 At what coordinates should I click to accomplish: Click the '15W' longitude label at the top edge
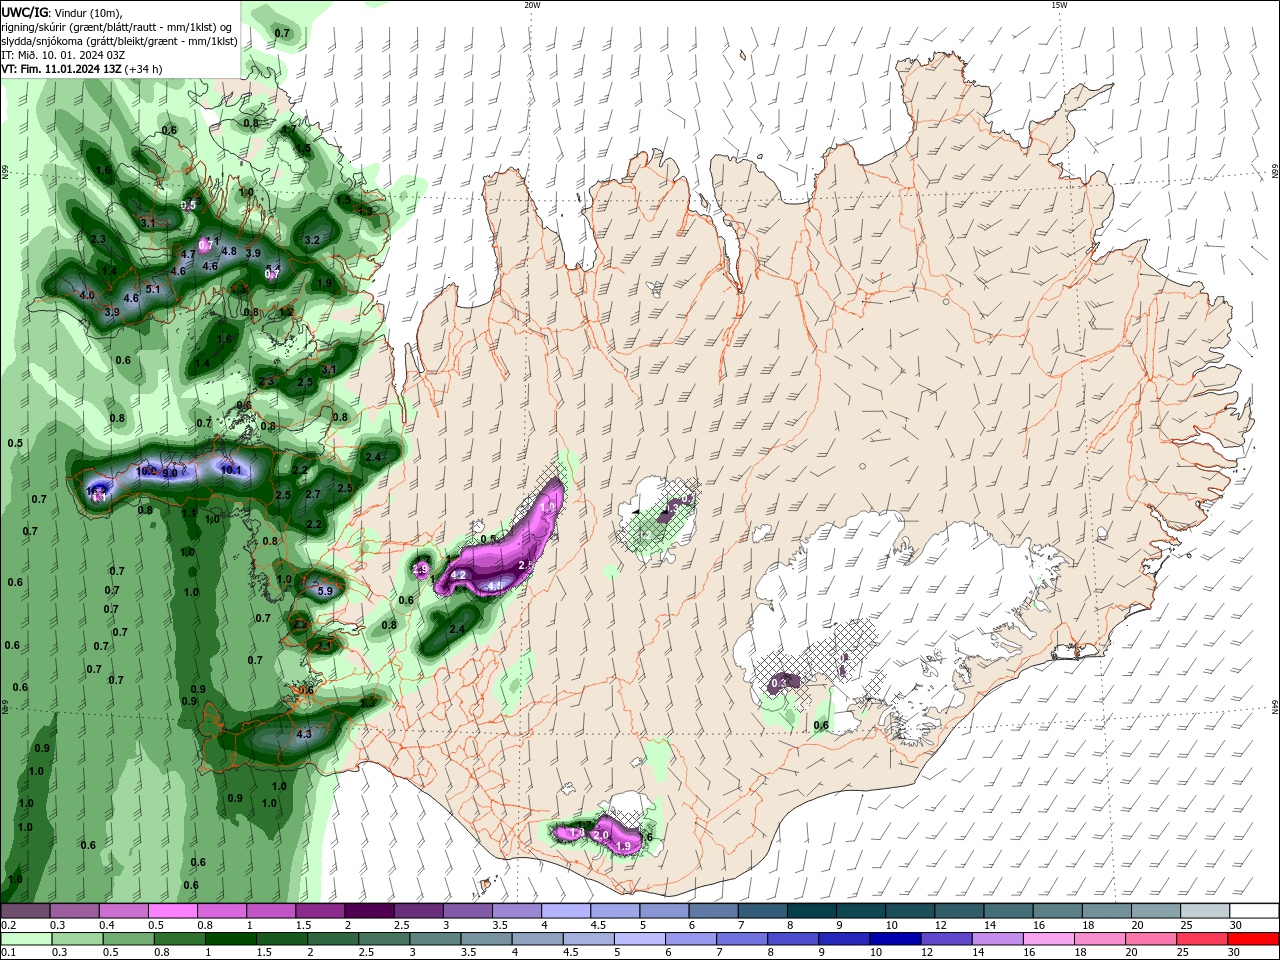tap(1059, 5)
